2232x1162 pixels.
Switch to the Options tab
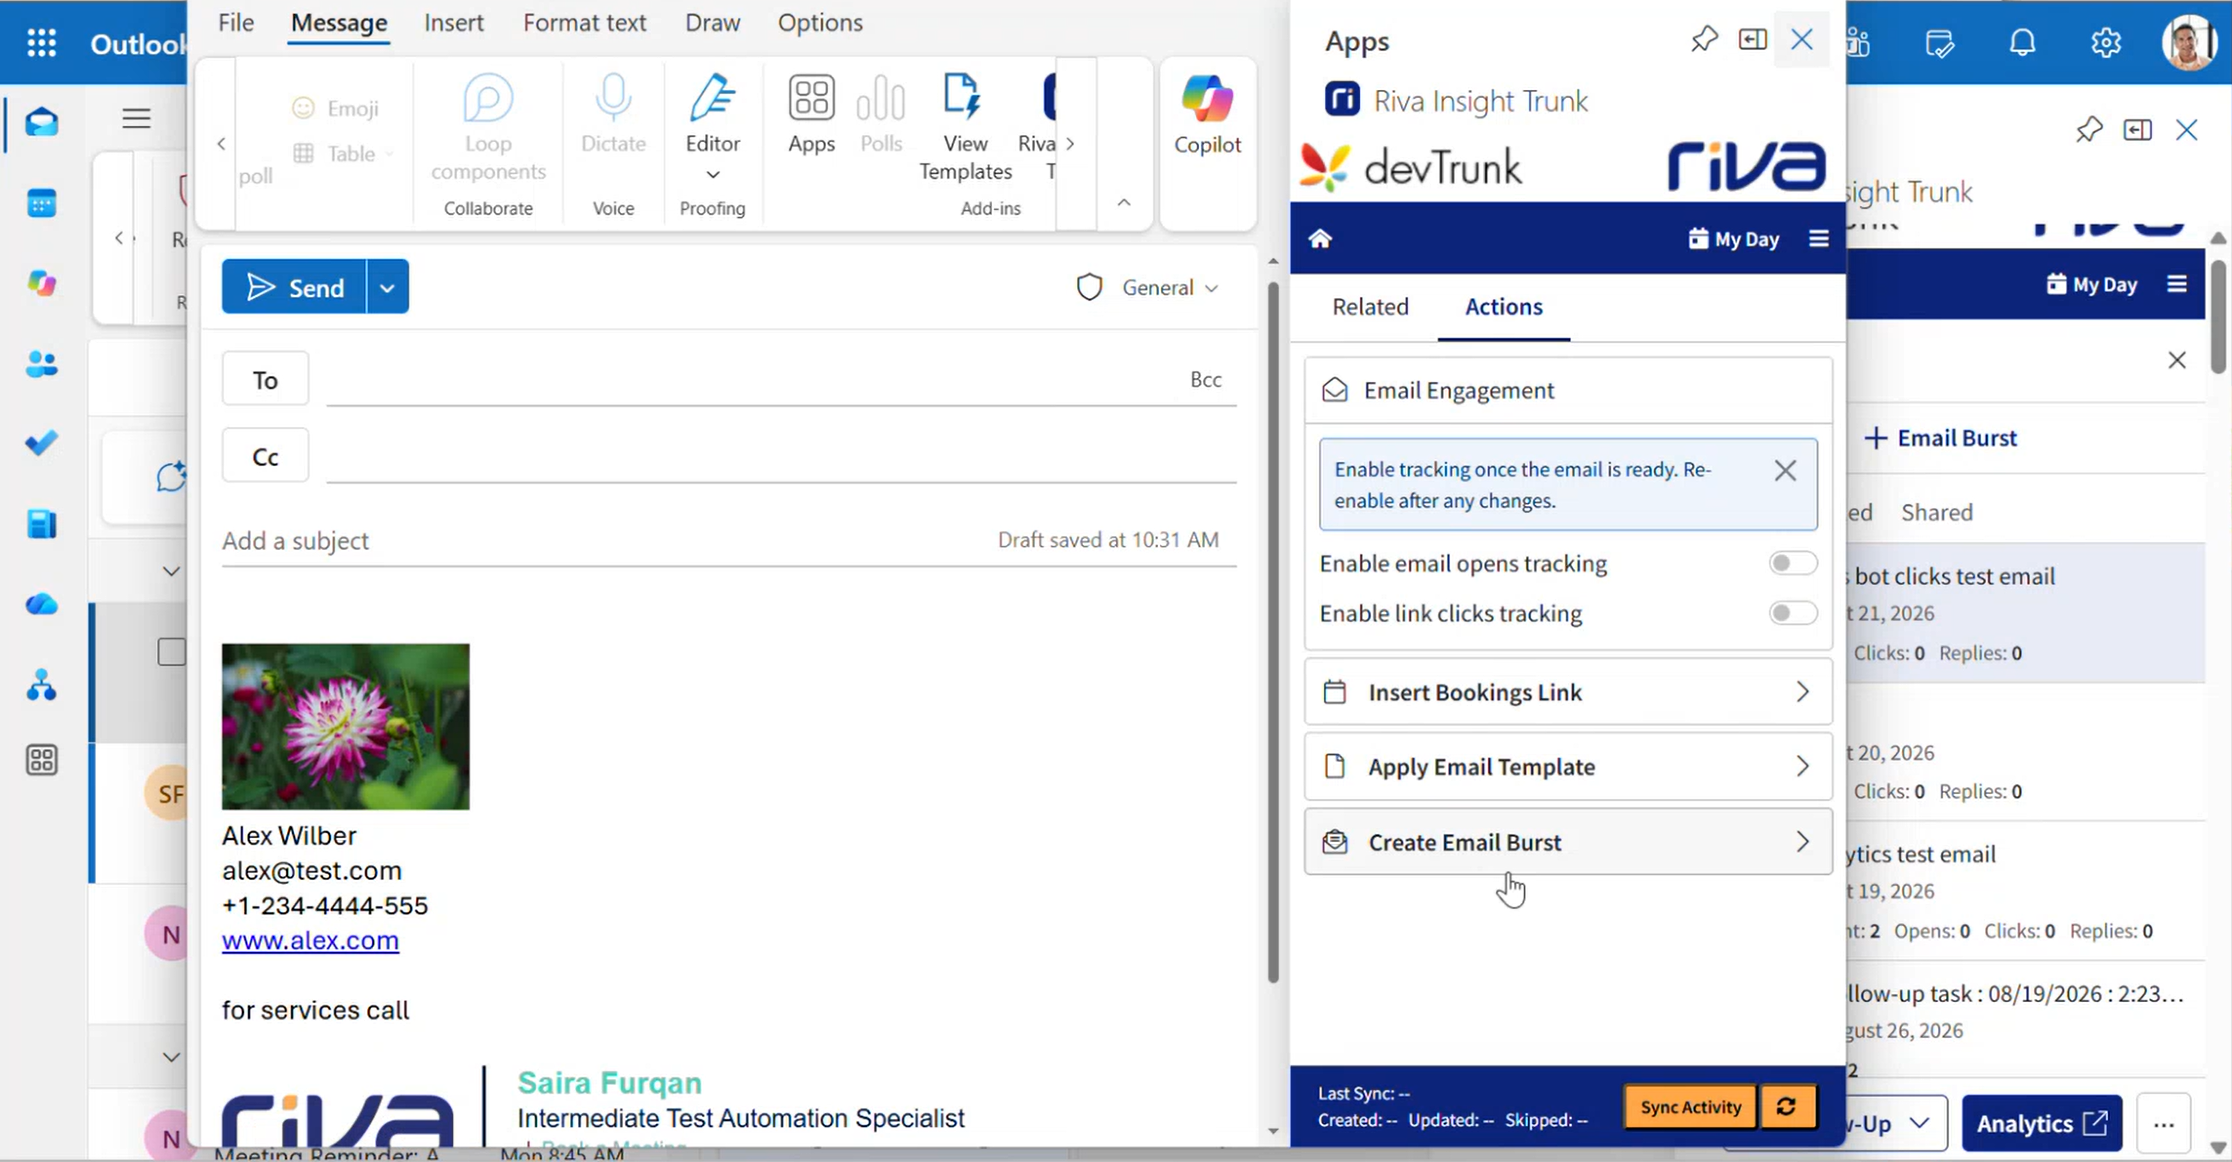click(820, 22)
